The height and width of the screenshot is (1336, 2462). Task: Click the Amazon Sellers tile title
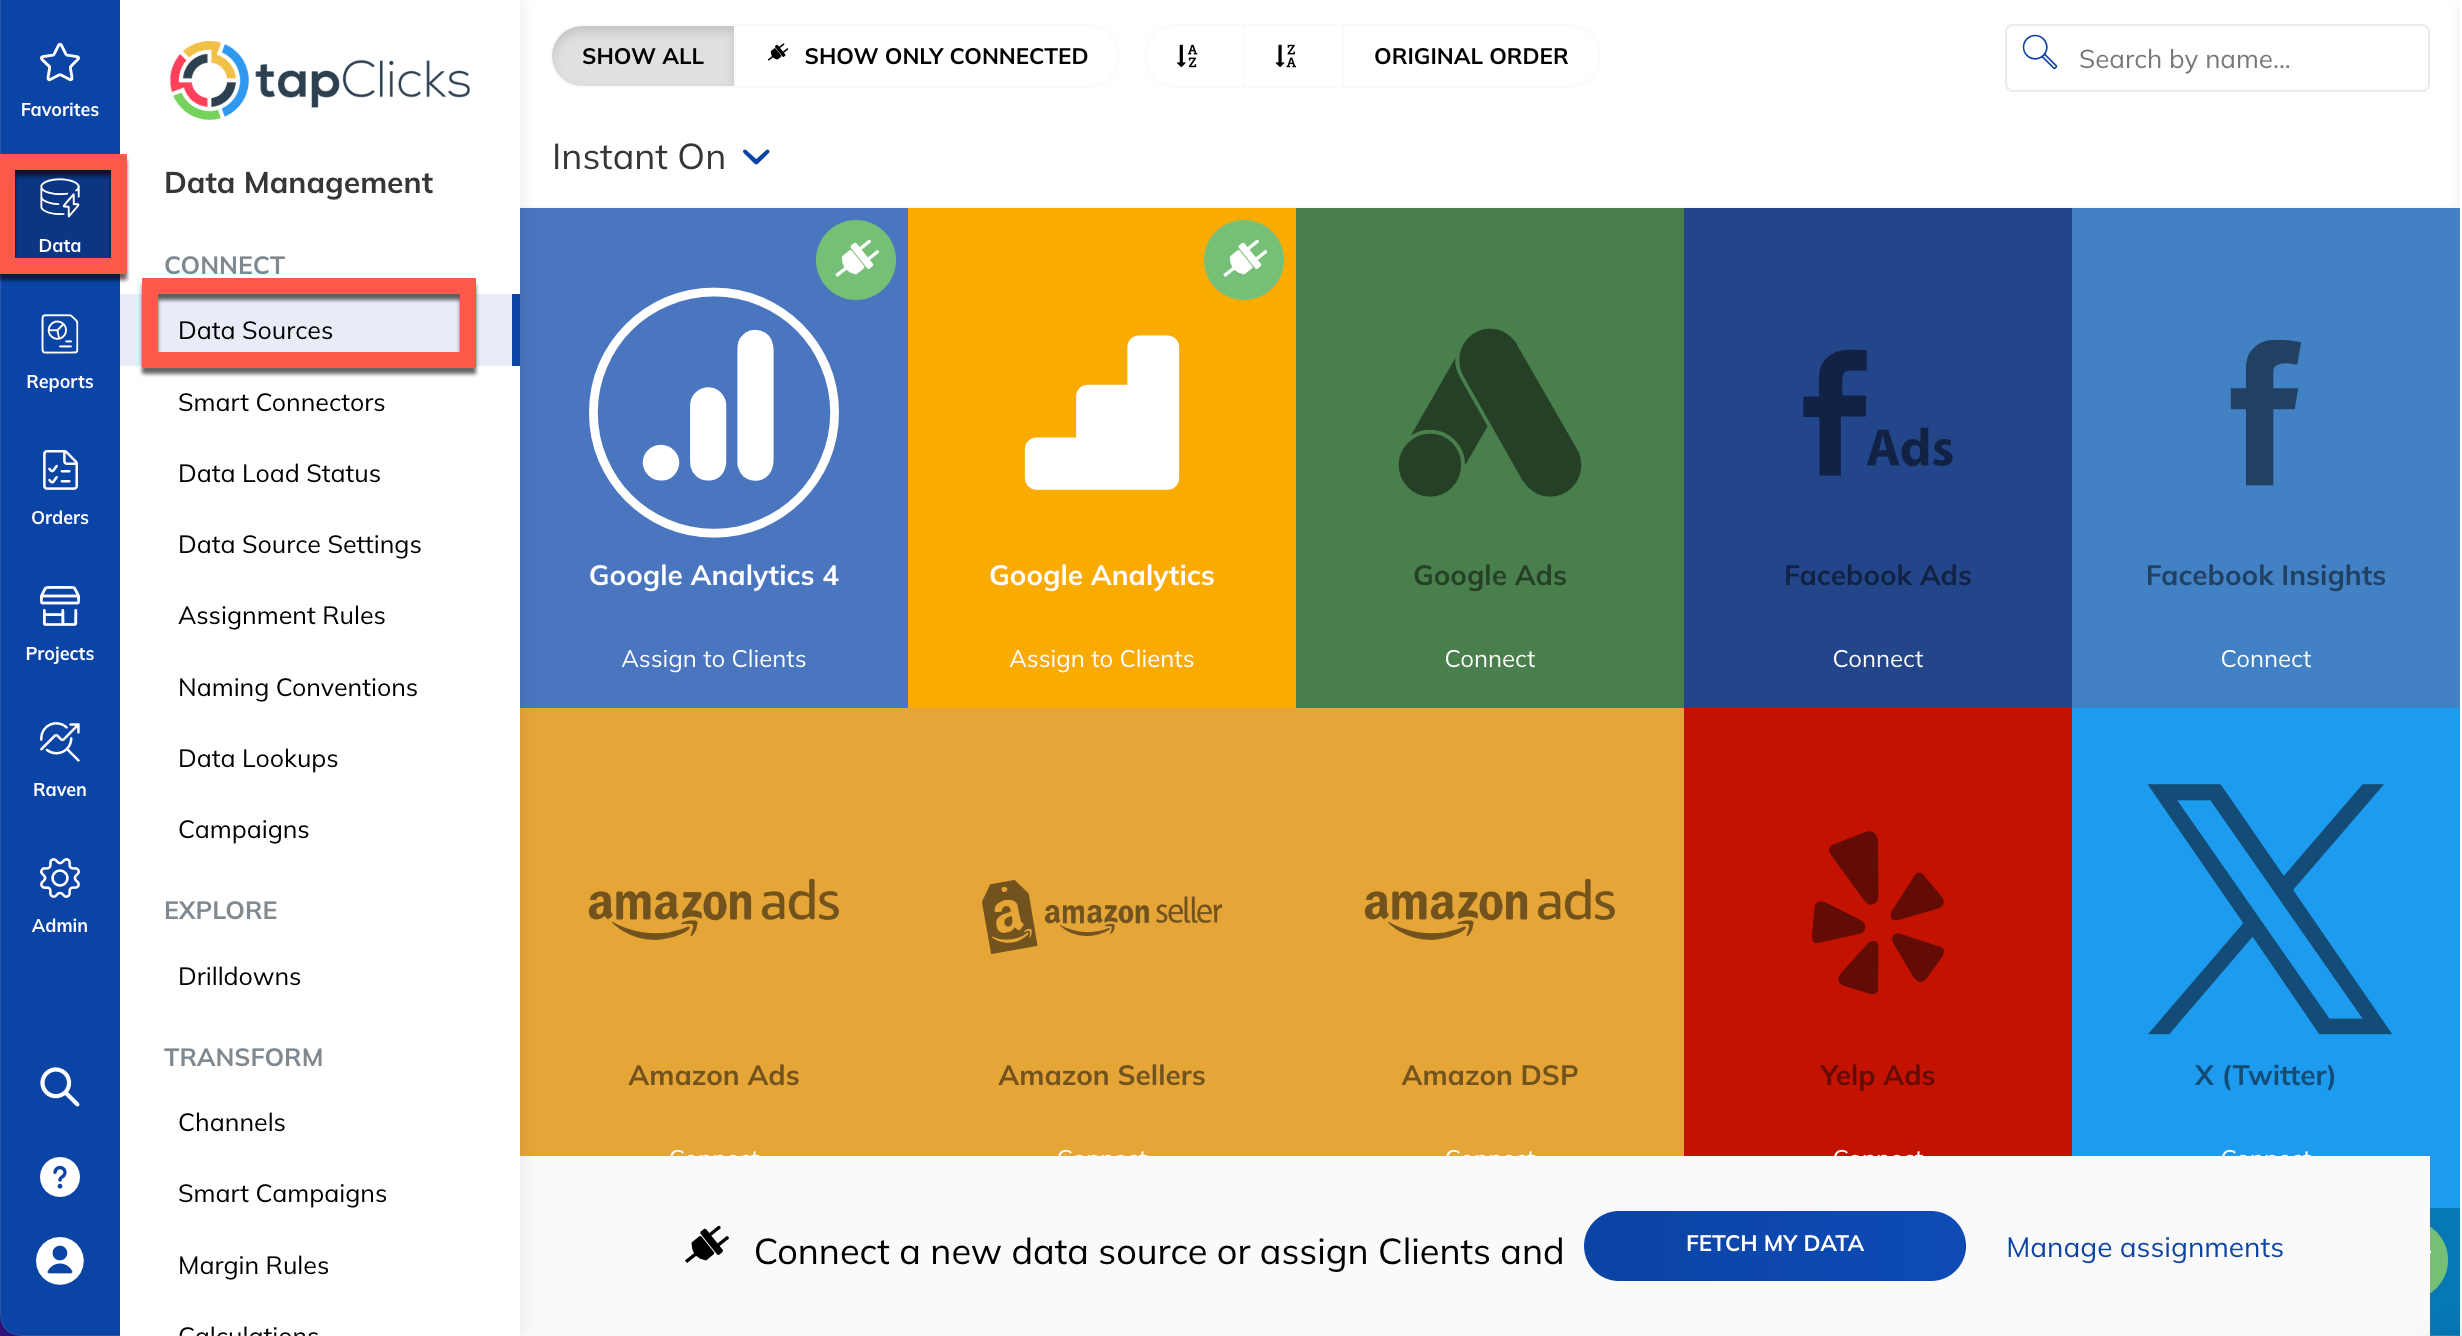pos(1102,1075)
